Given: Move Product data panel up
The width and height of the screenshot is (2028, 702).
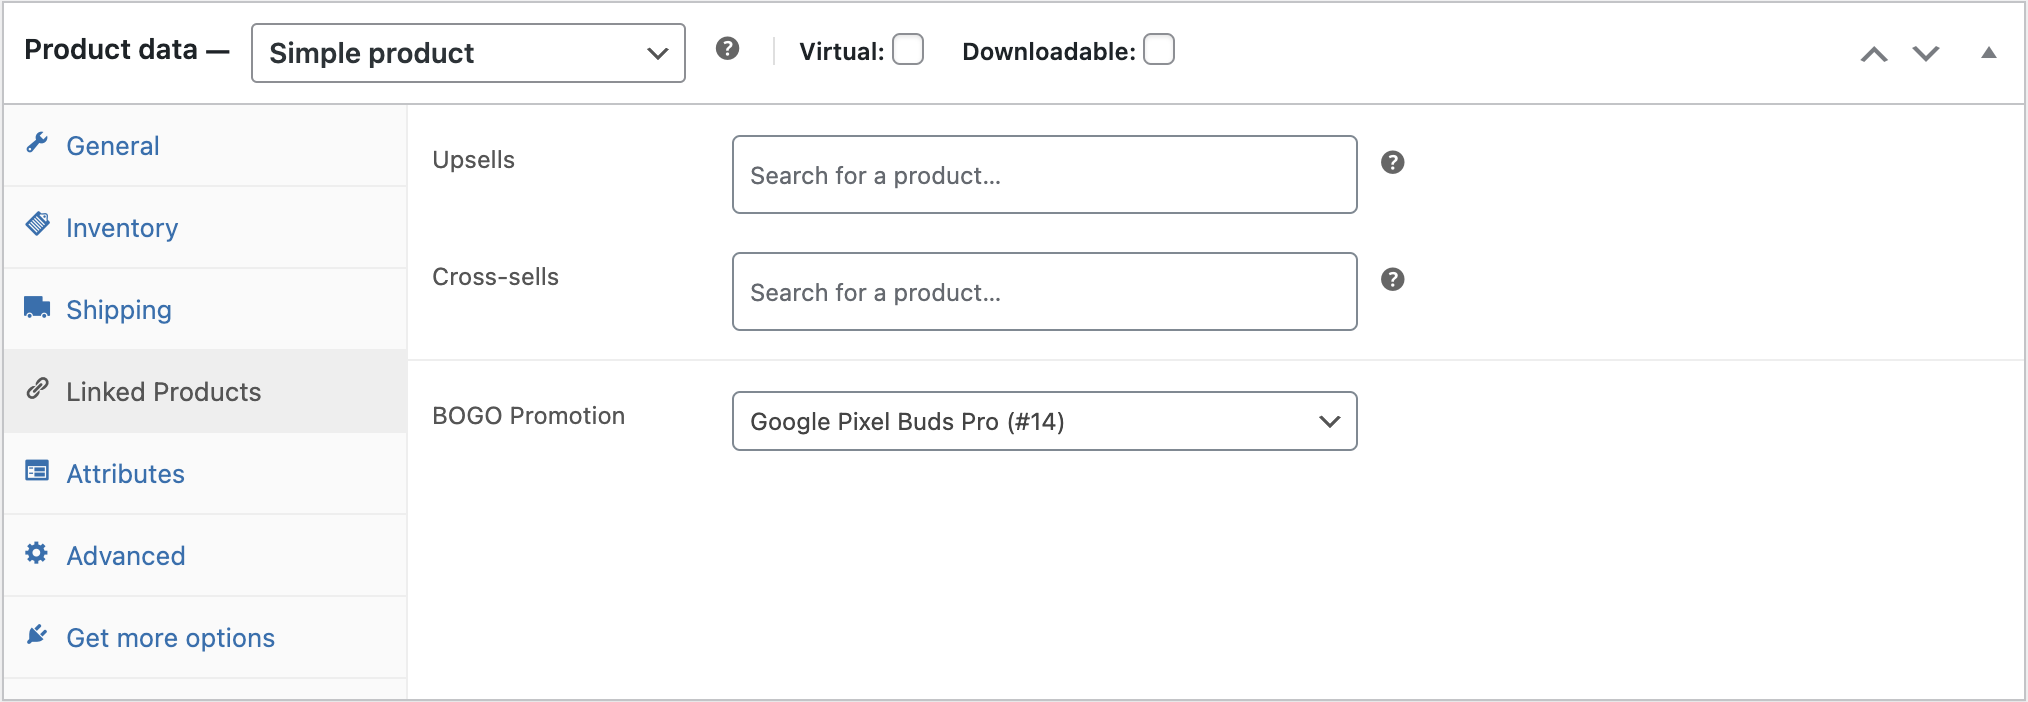Looking at the screenshot, I should pos(1874,54).
